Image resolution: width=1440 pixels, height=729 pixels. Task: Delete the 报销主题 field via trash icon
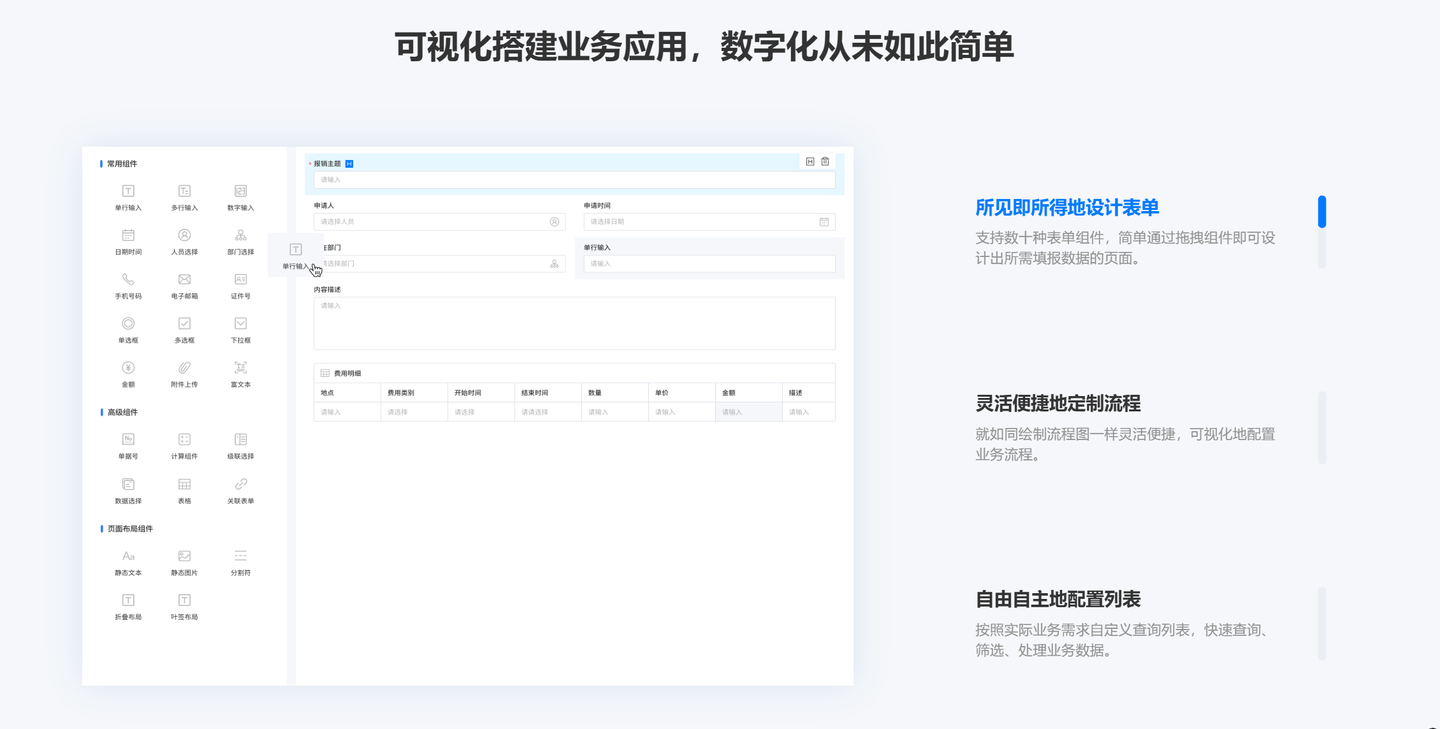[x=825, y=161]
